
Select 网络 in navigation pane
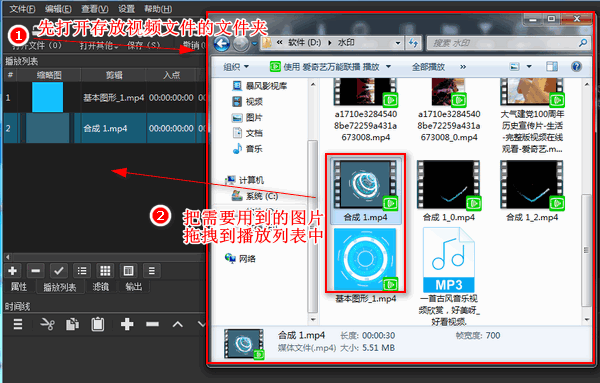[x=241, y=259]
